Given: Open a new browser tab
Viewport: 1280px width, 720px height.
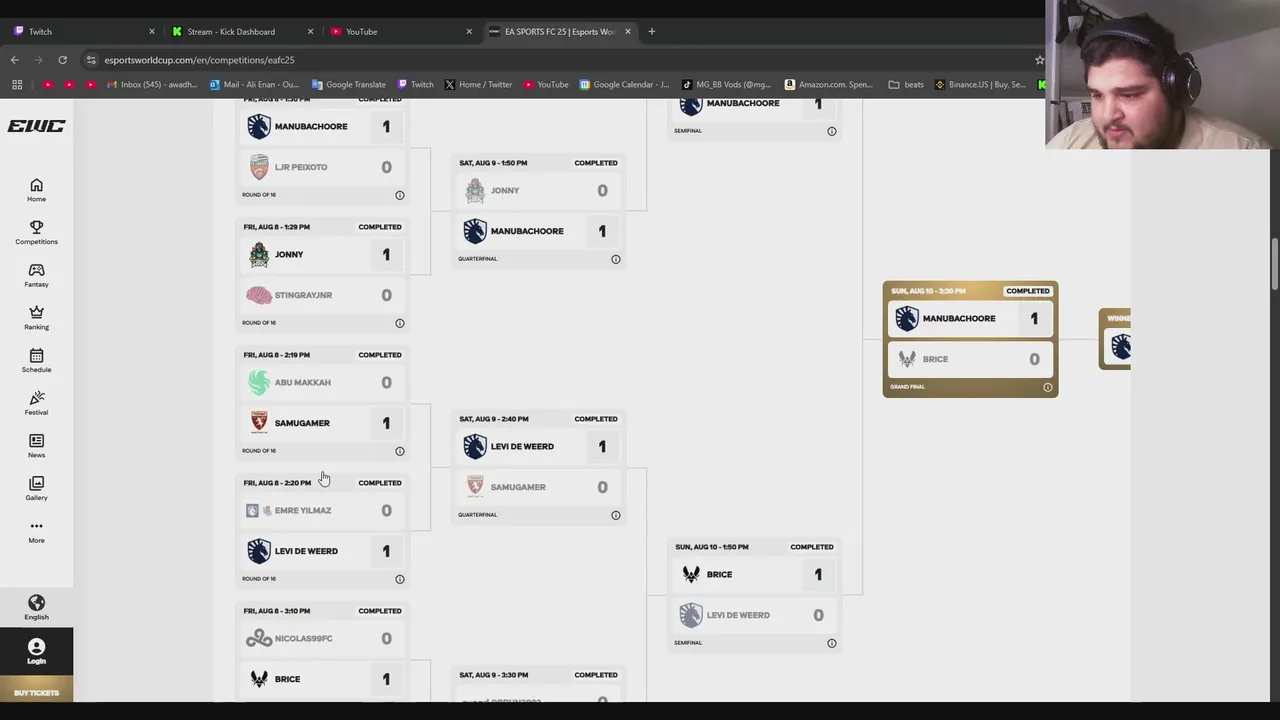Looking at the screenshot, I should 651,31.
